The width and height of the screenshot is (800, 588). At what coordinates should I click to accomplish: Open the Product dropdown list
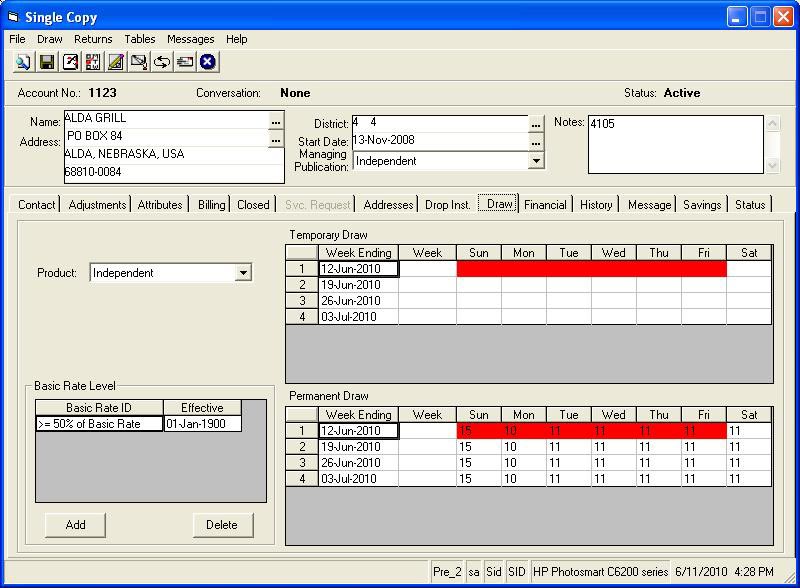245,272
